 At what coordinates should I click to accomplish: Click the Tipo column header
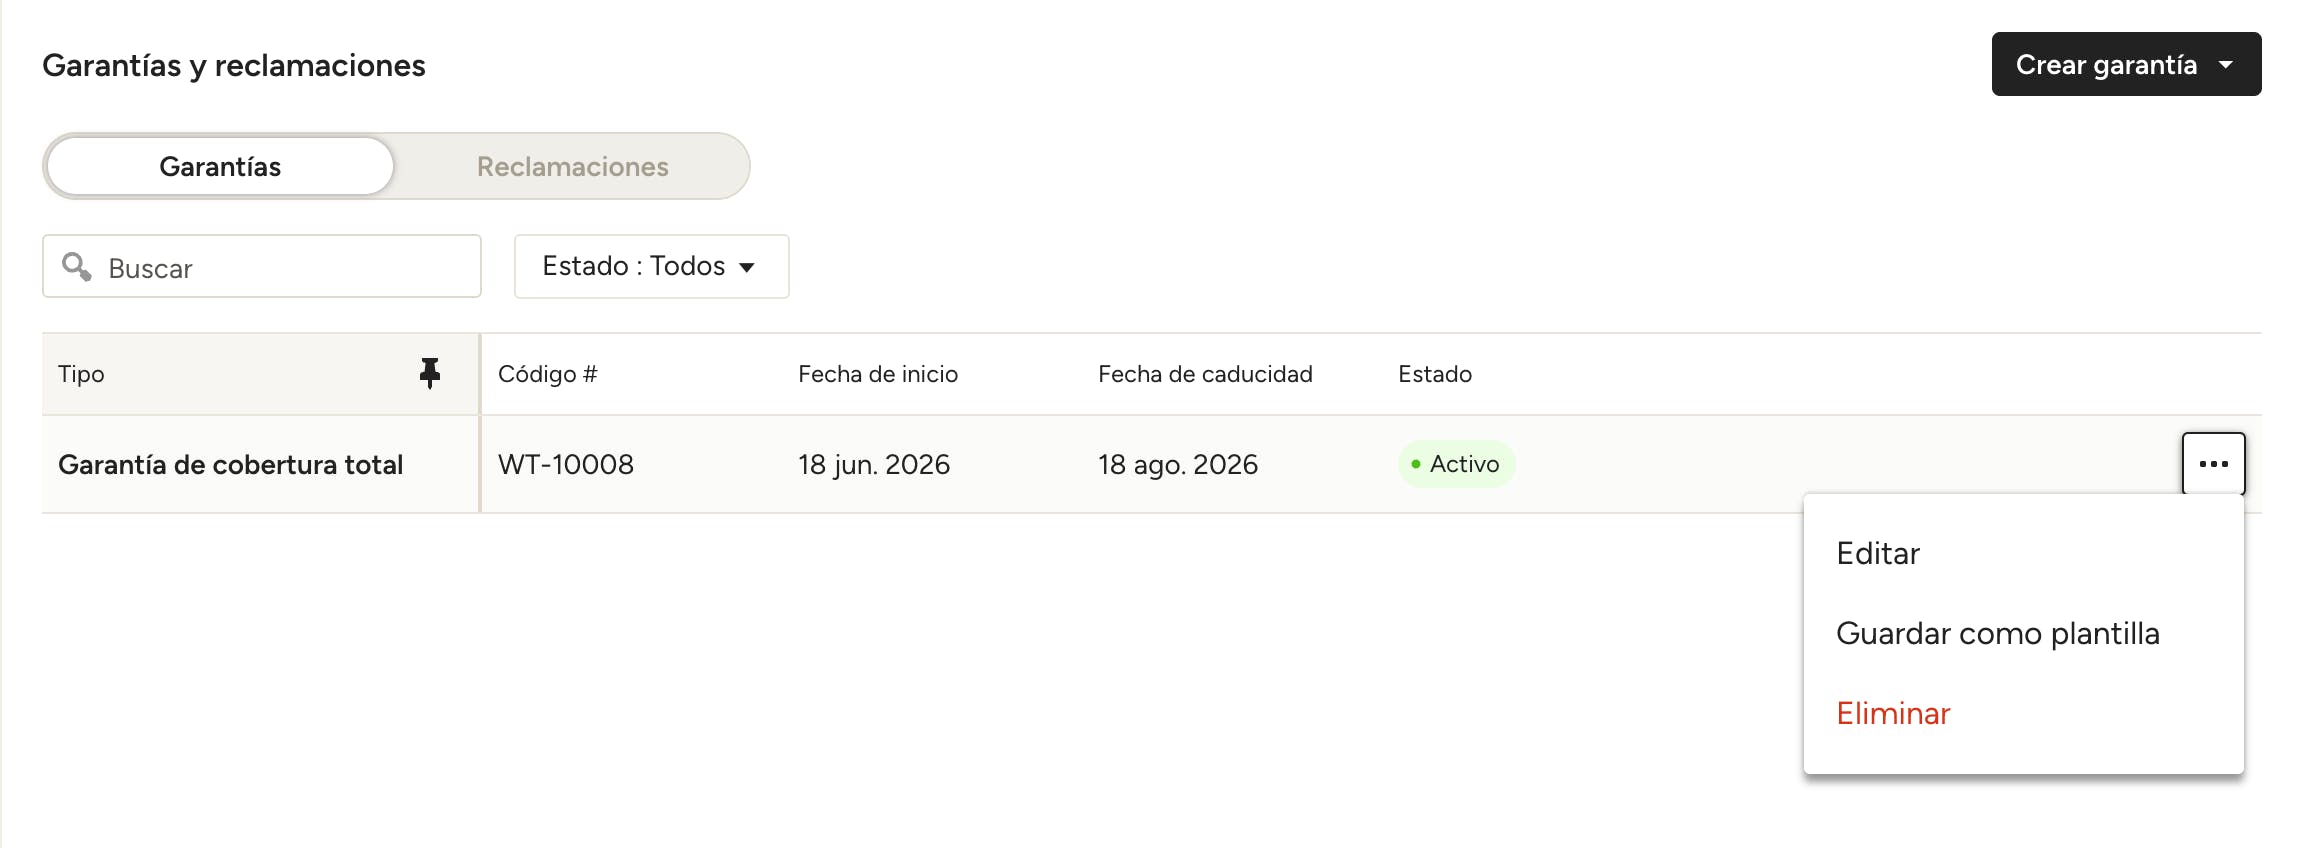coord(81,374)
